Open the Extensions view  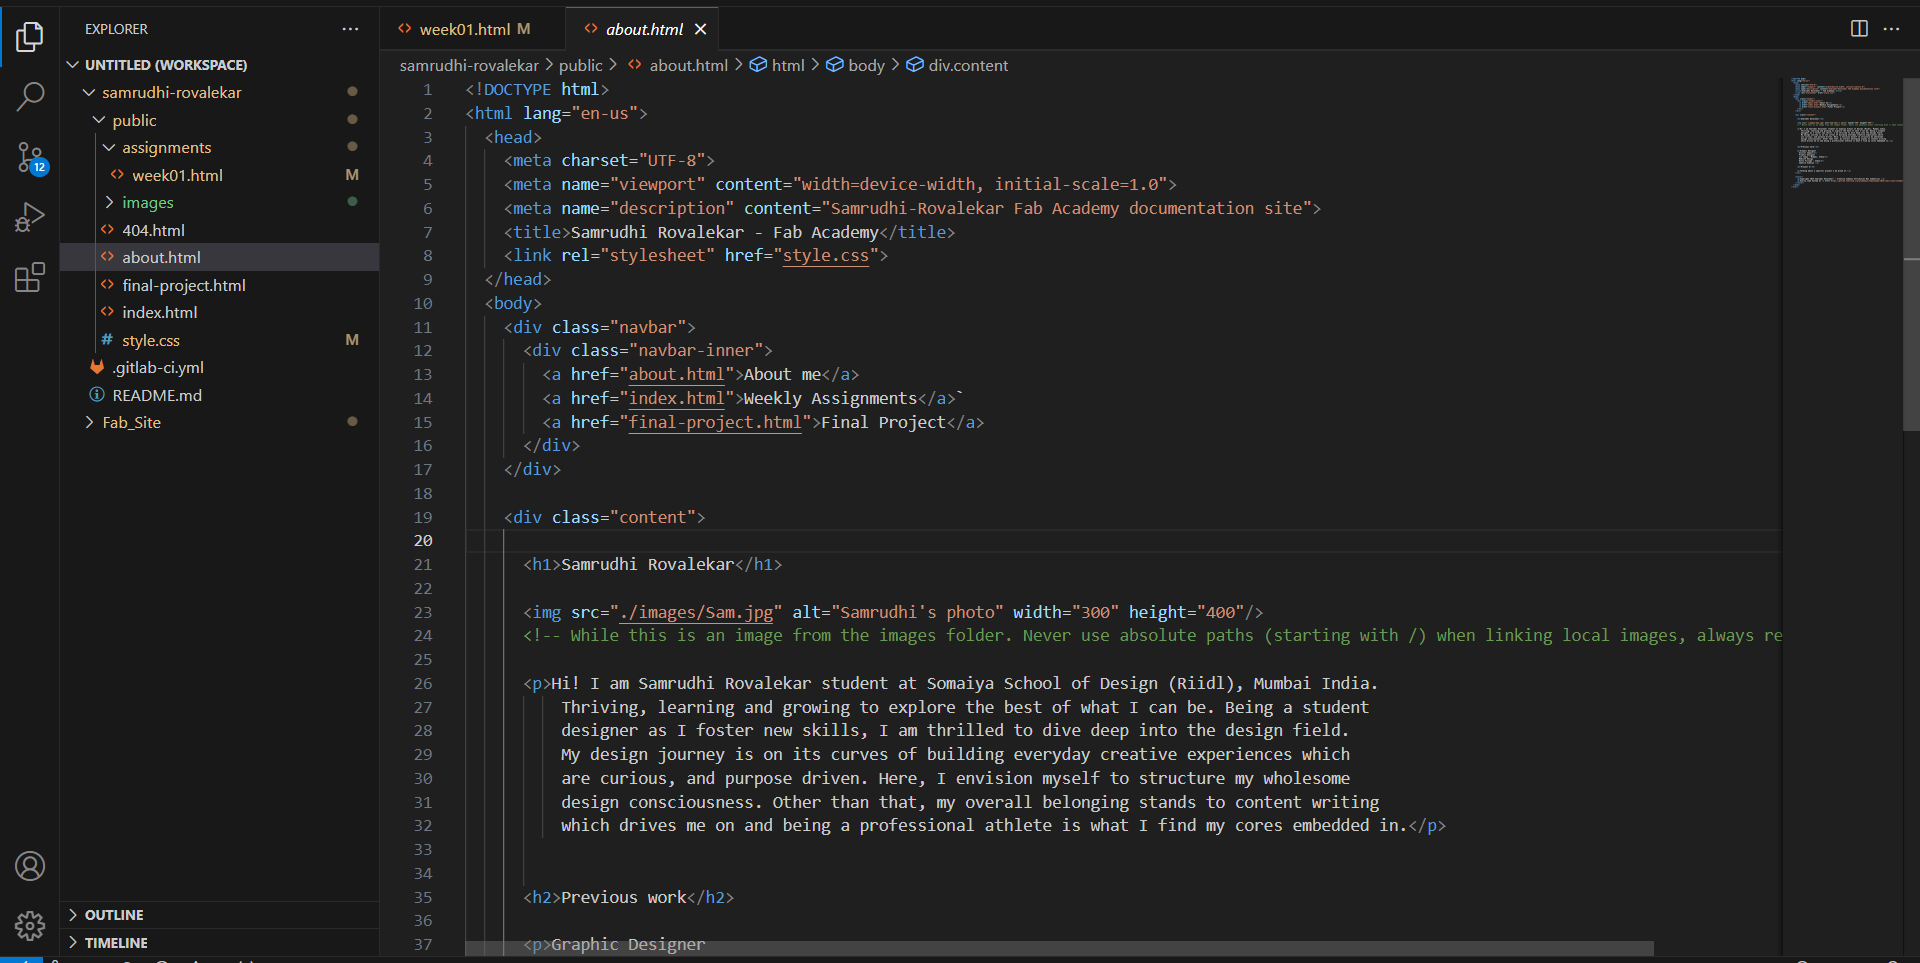[x=30, y=277]
